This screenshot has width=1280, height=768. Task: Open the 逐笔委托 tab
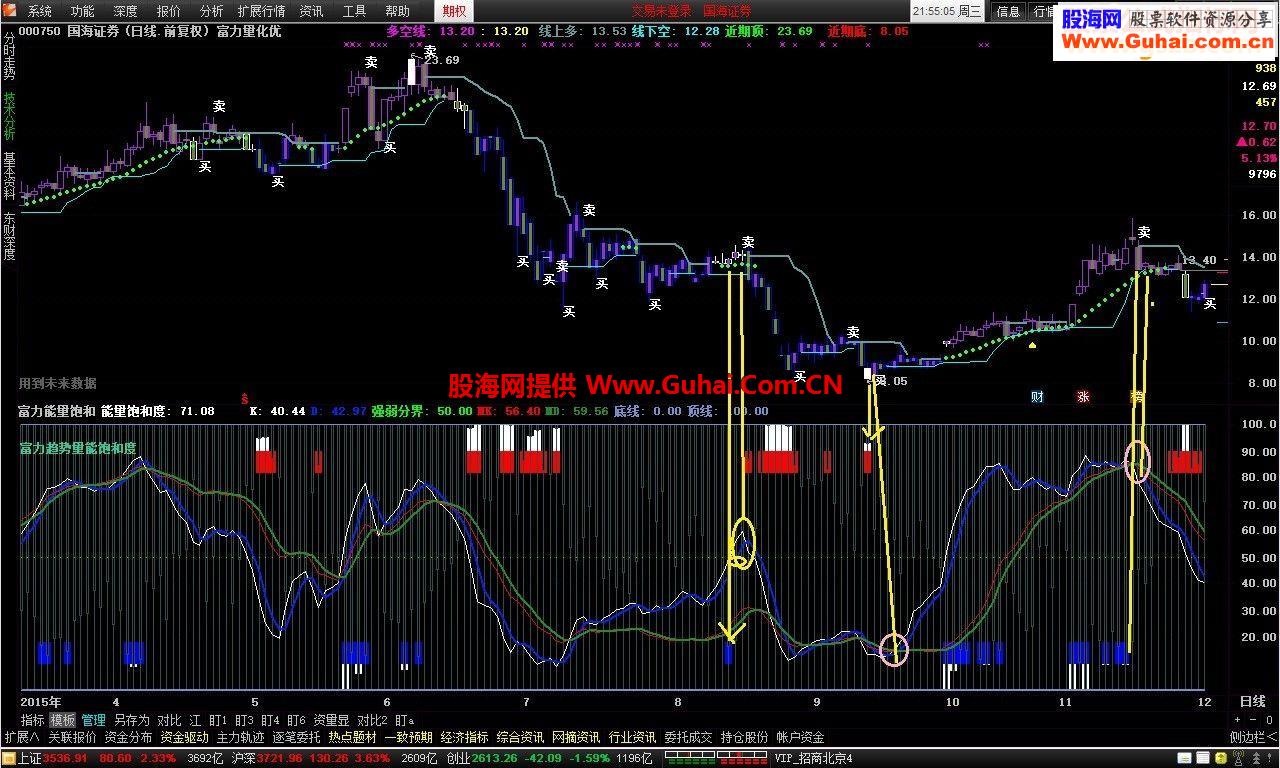click(x=296, y=738)
